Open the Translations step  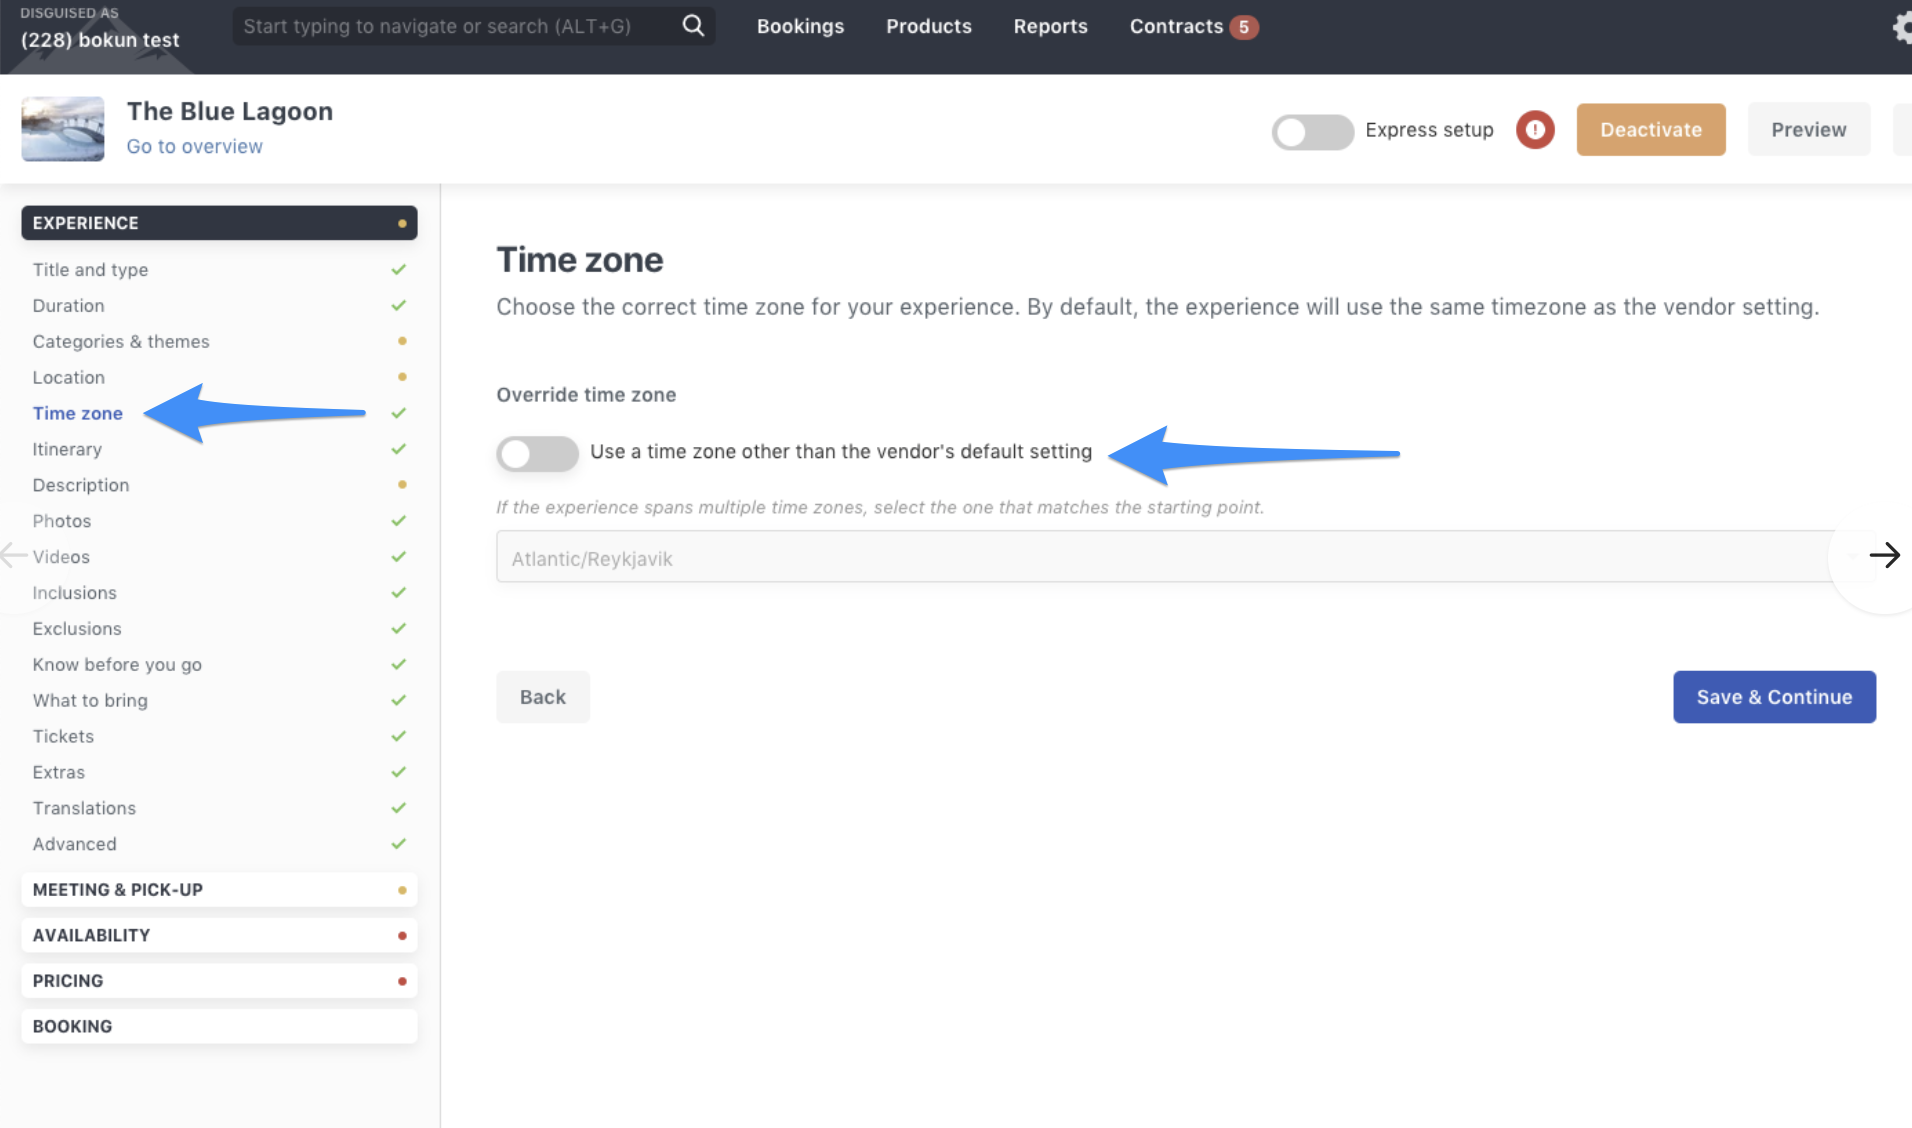click(84, 809)
